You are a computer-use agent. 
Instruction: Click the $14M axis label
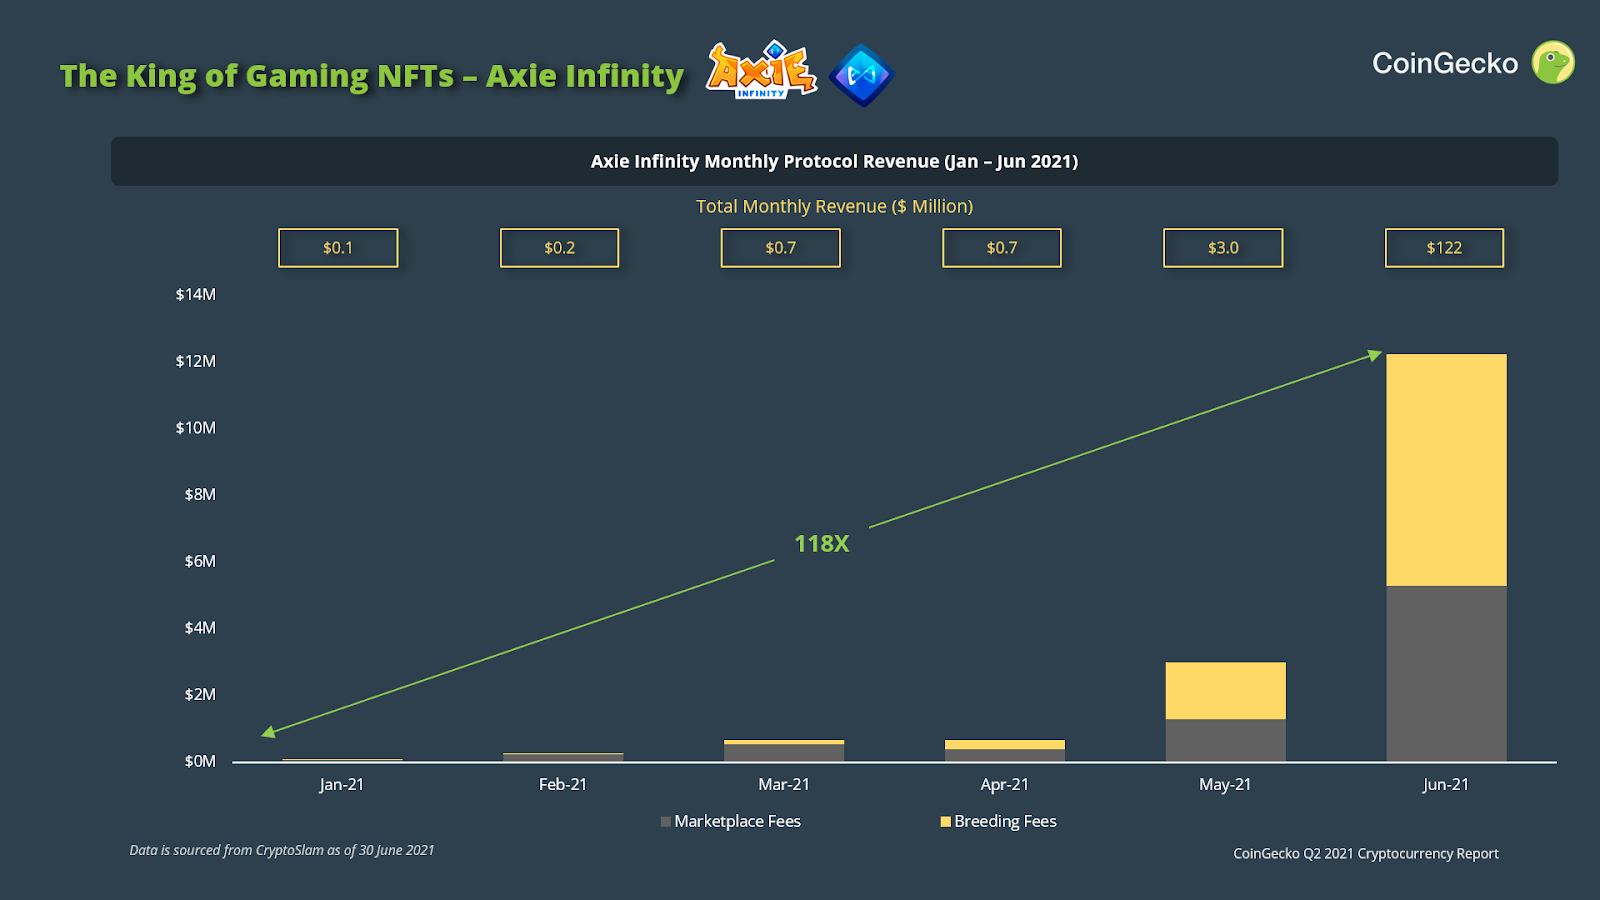tap(196, 294)
